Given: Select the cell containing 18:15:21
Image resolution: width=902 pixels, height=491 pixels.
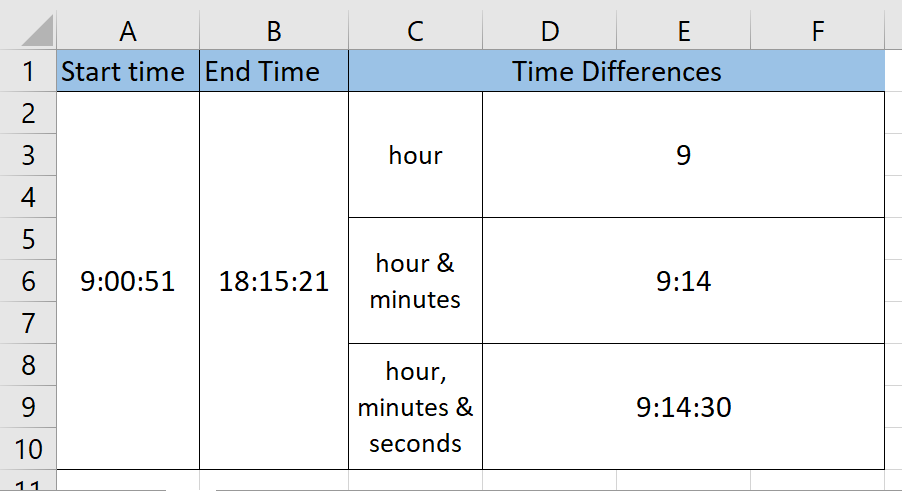Looking at the screenshot, I should coord(273,282).
